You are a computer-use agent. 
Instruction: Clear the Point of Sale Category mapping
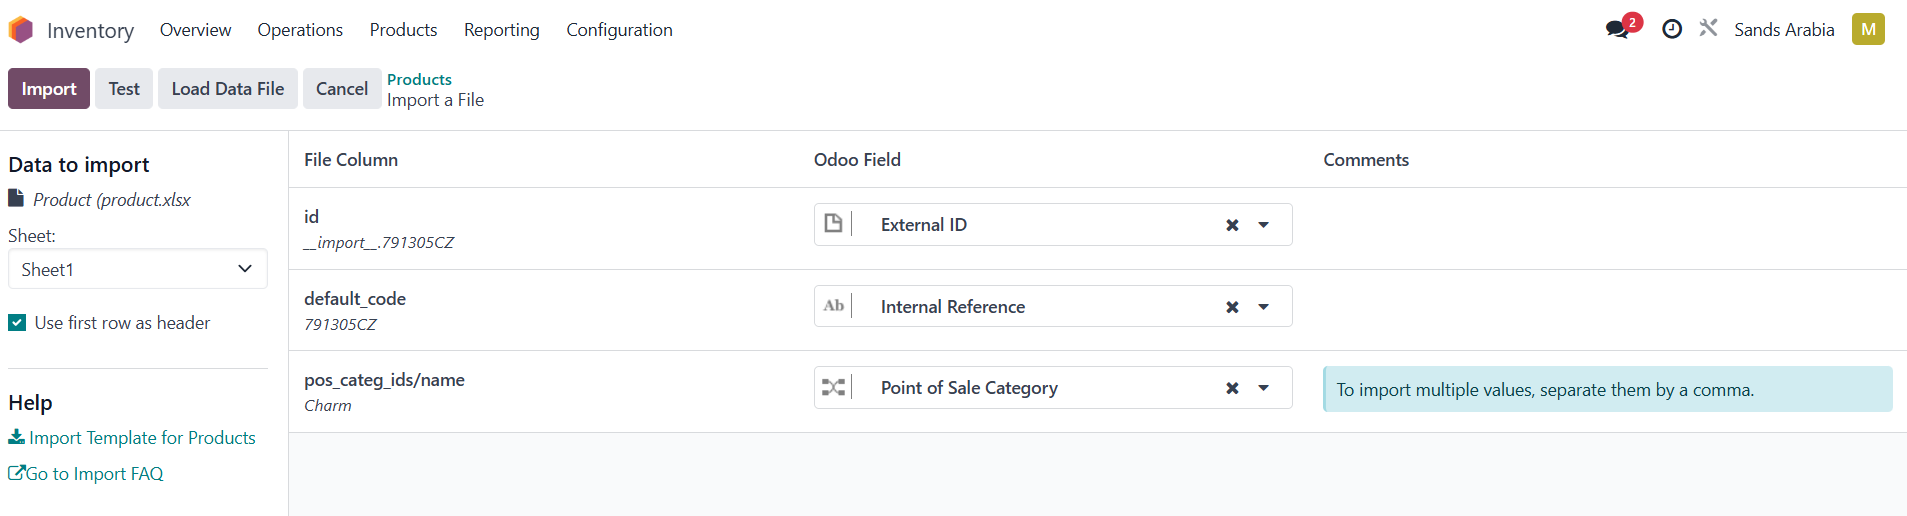pos(1232,388)
